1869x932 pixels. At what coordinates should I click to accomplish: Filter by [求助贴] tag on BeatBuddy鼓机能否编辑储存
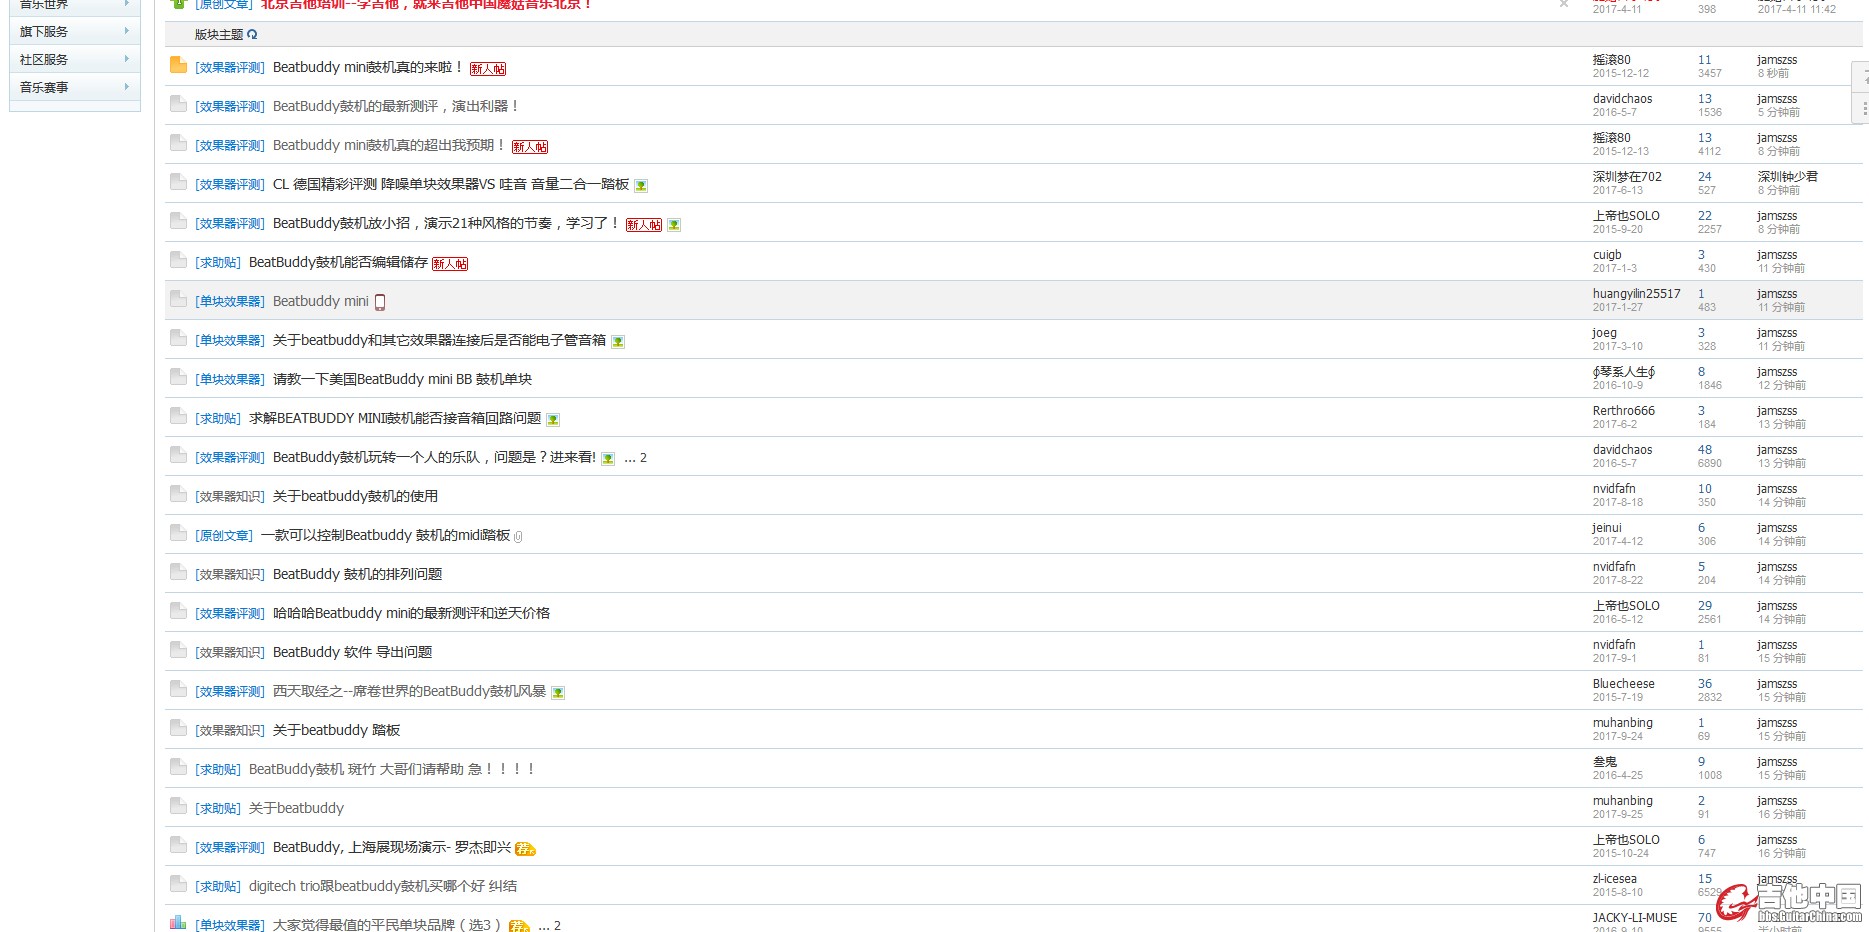[218, 263]
